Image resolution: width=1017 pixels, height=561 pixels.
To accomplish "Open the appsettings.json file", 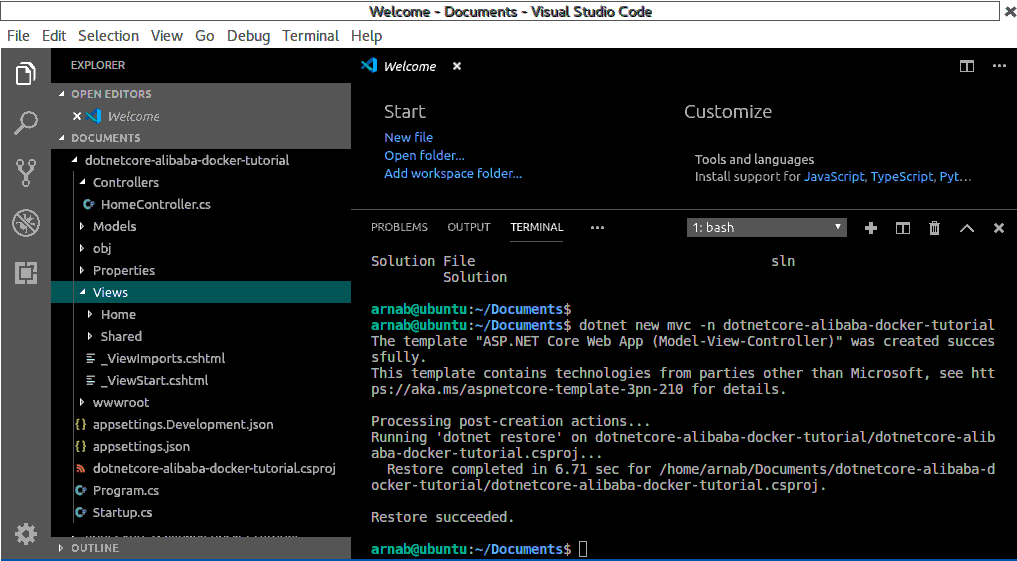I will 141,447.
